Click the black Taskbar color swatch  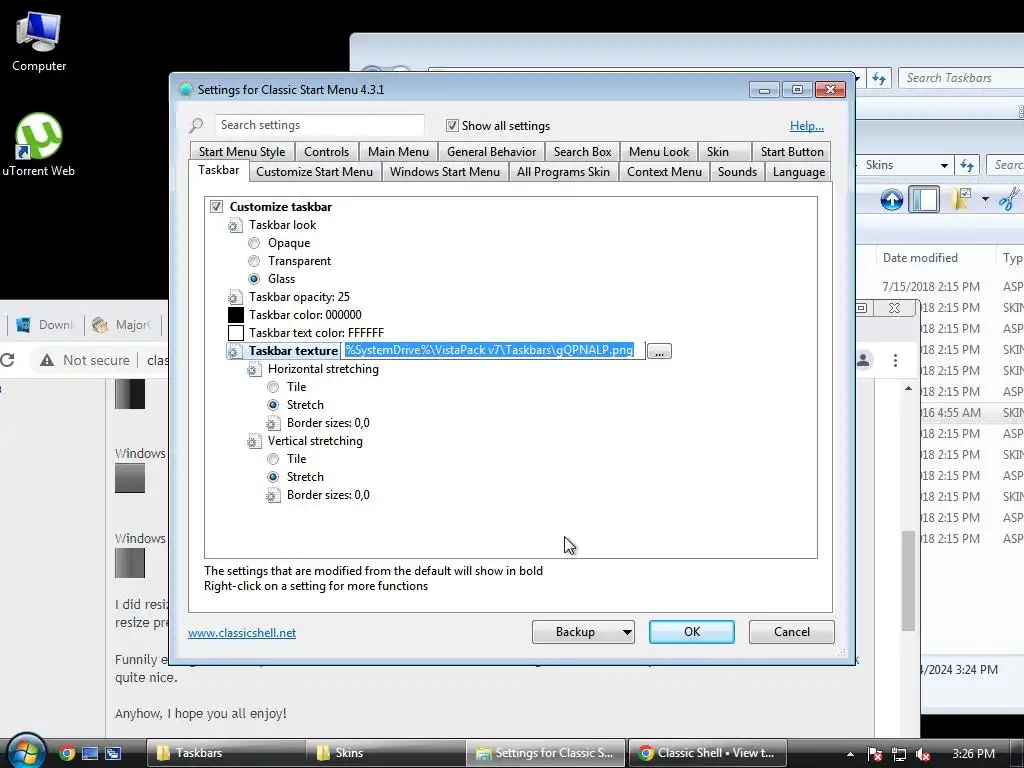pyautogui.click(x=236, y=315)
